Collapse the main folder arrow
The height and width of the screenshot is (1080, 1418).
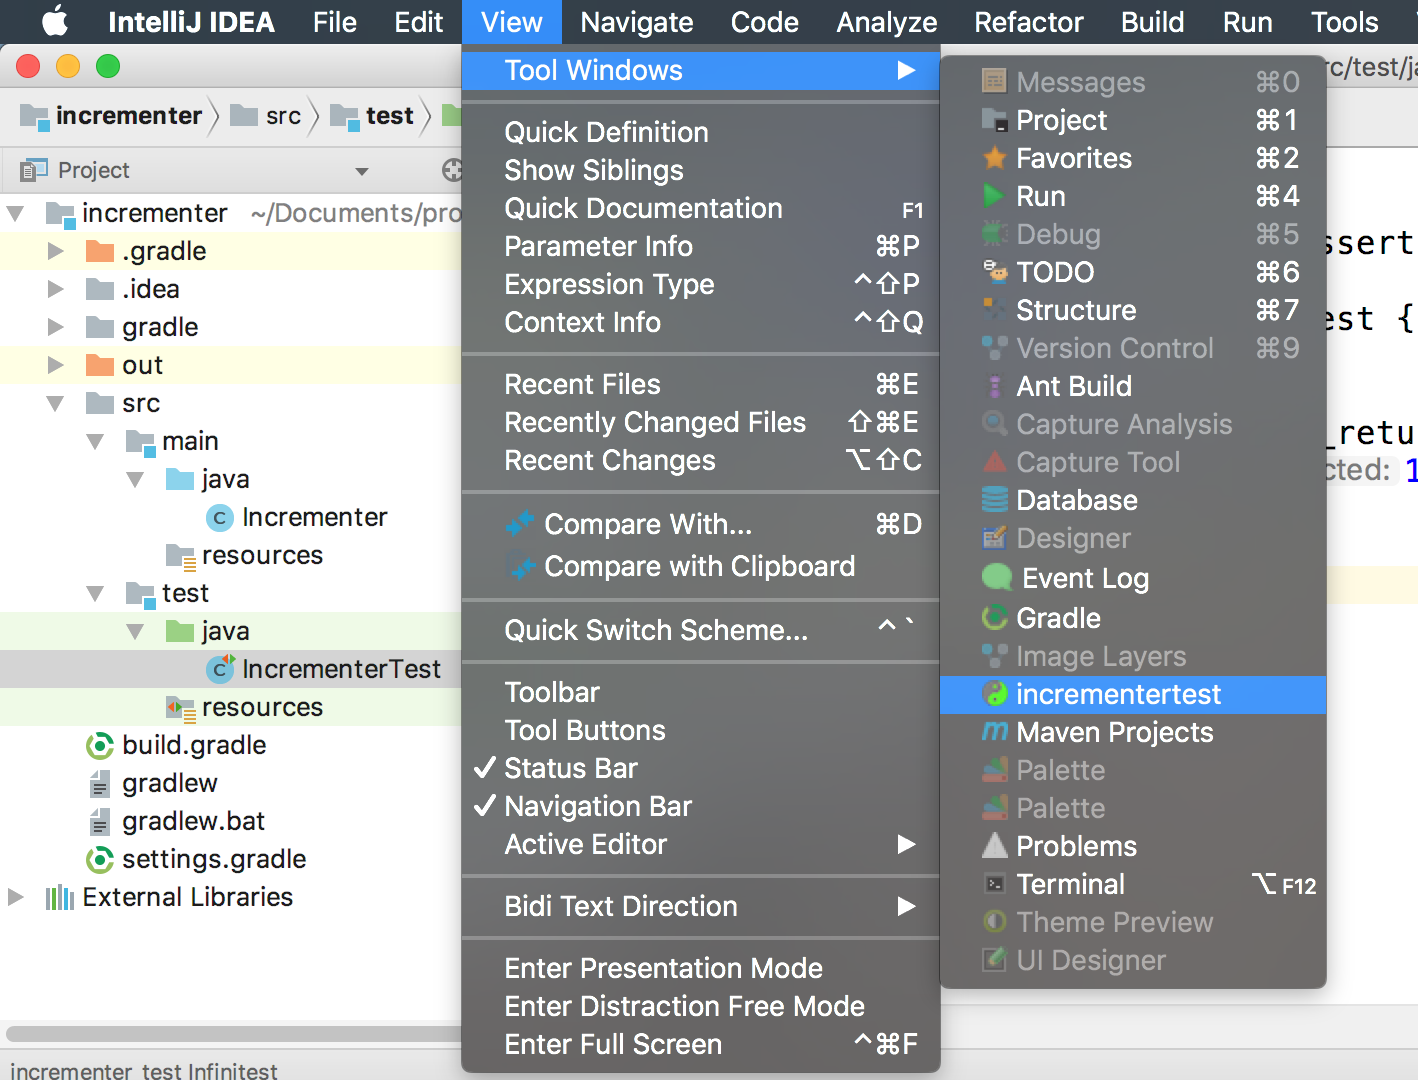[x=95, y=441]
